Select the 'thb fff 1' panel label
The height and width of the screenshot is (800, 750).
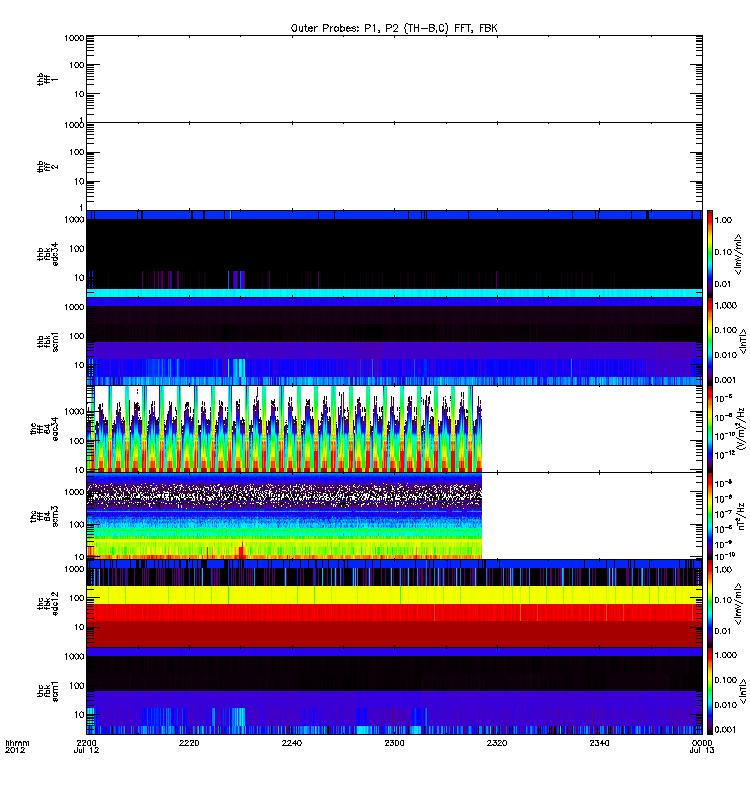click(x=47, y=79)
